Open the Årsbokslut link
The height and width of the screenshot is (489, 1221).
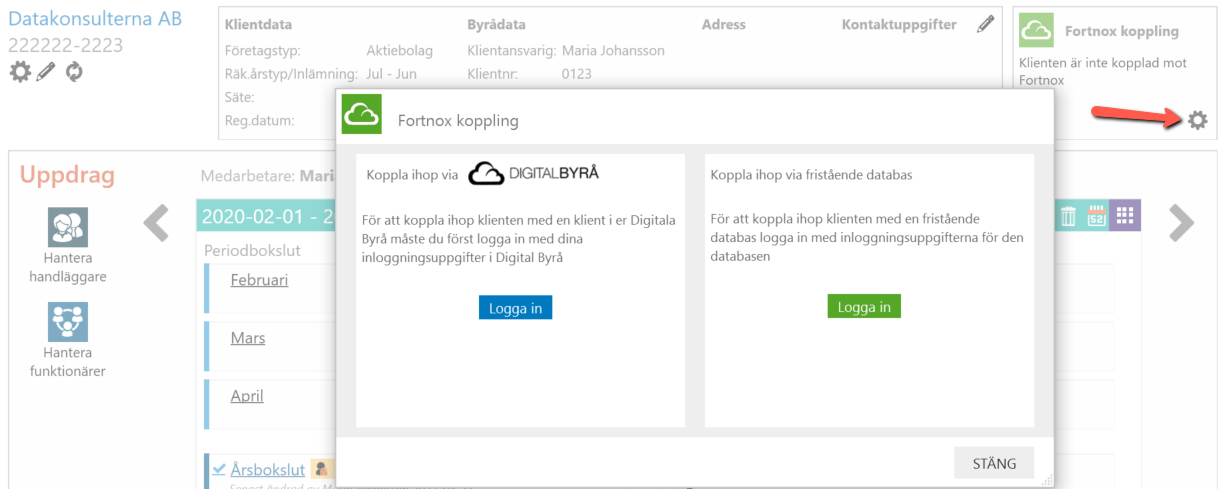[x=267, y=469]
